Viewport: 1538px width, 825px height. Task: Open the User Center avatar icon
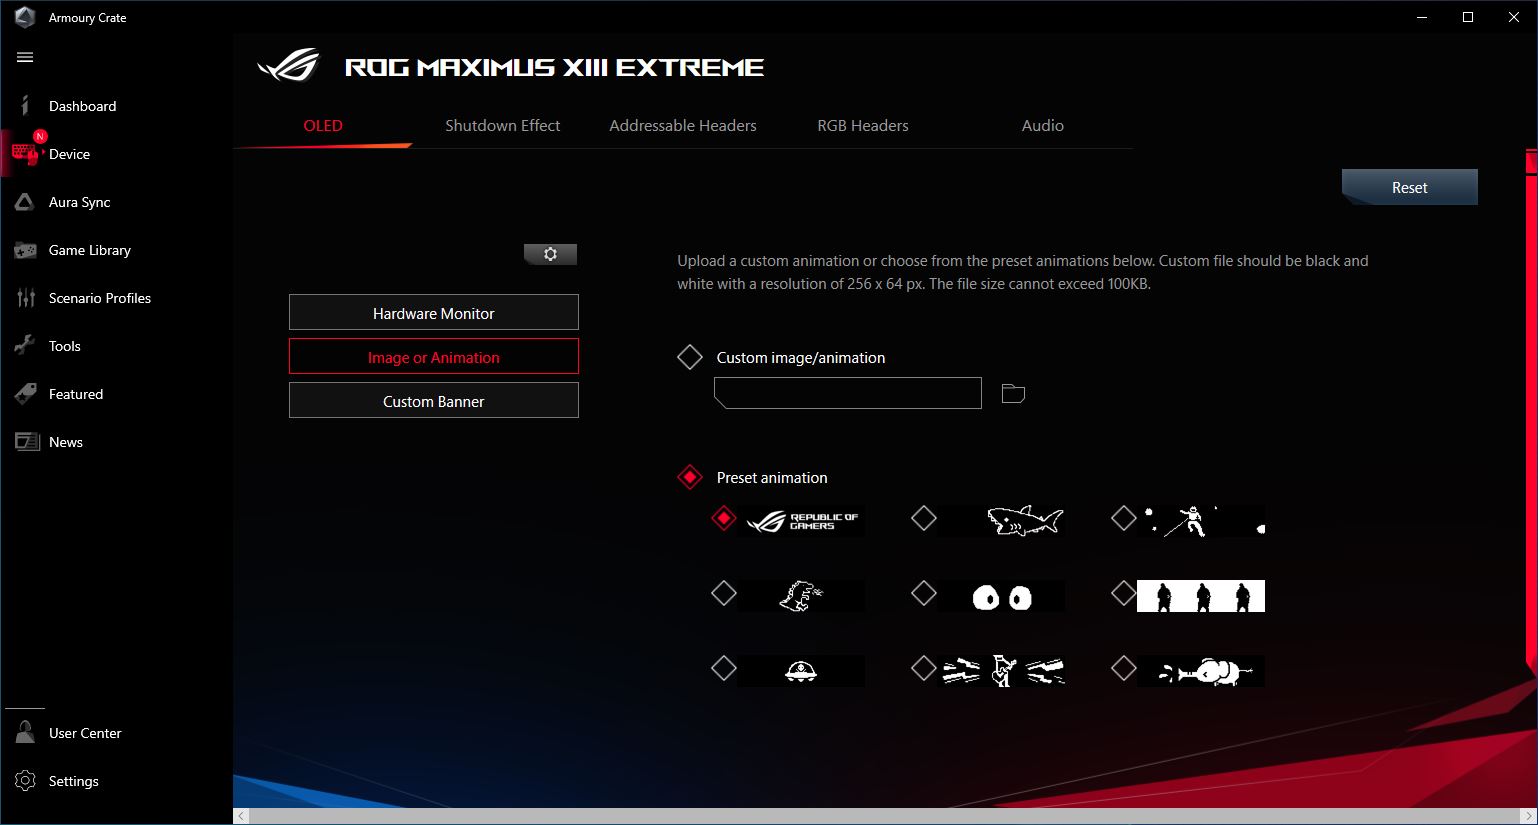pos(25,733)
